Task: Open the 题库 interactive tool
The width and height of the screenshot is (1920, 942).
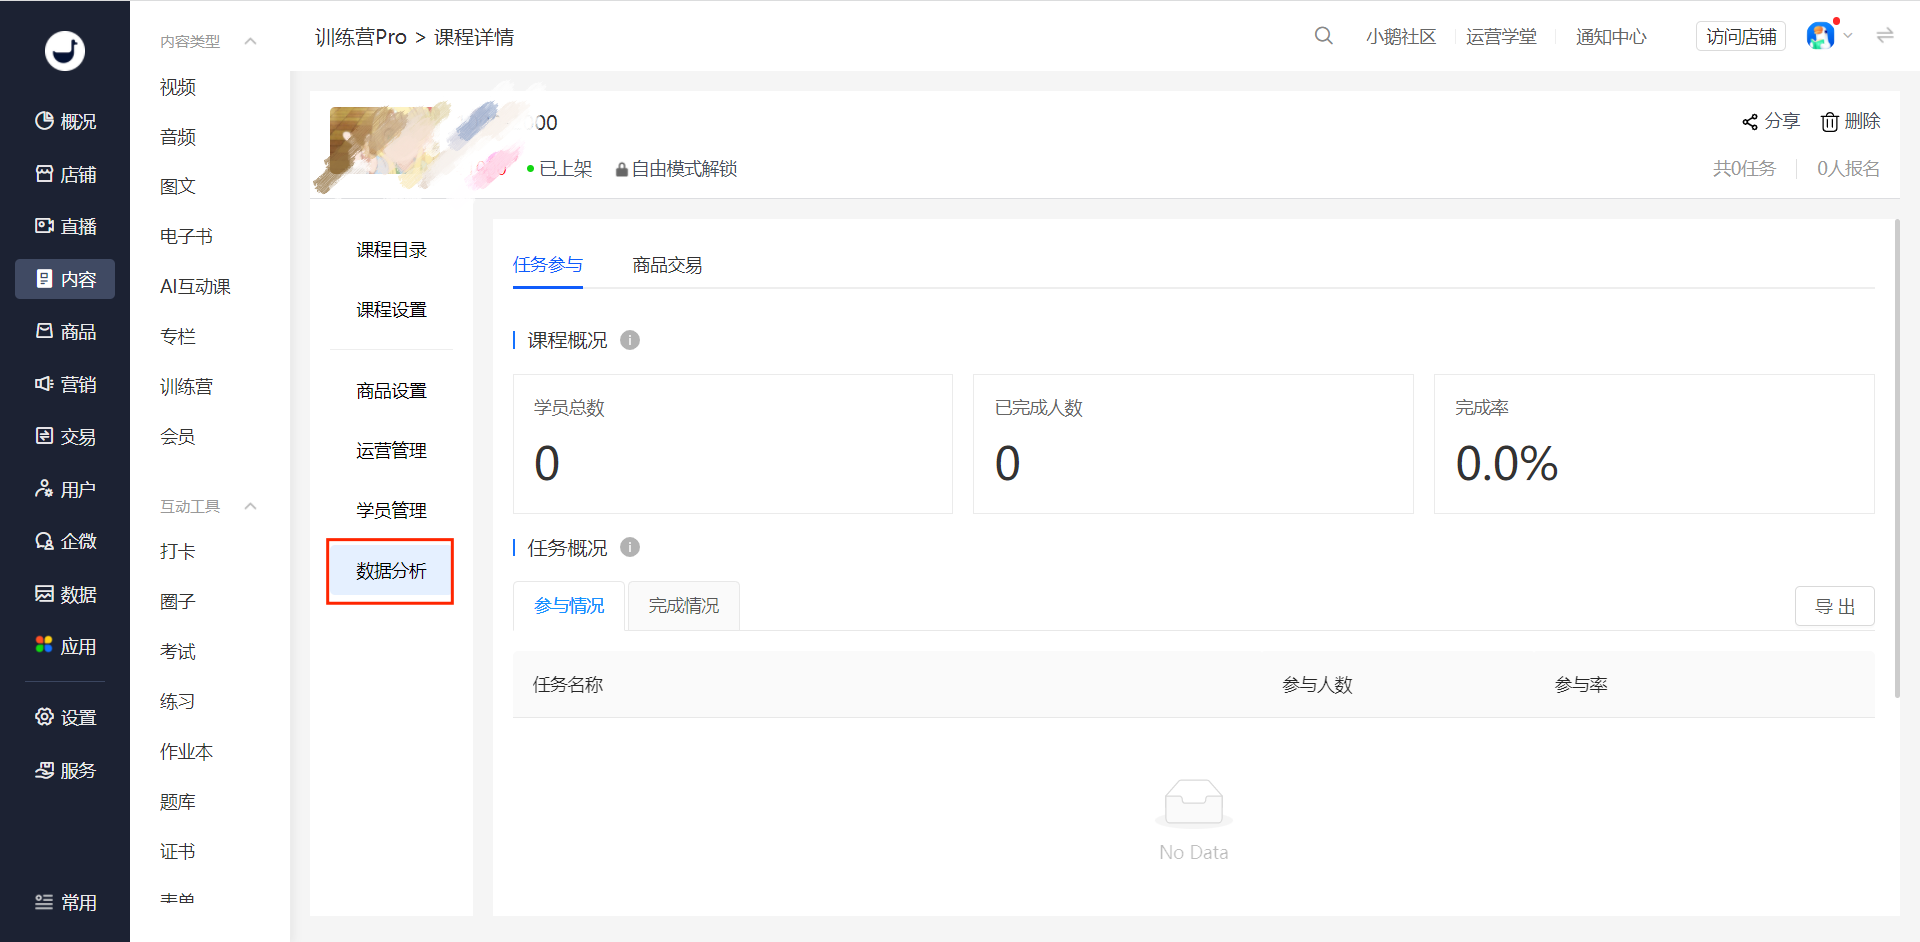Action: [178, 801]
